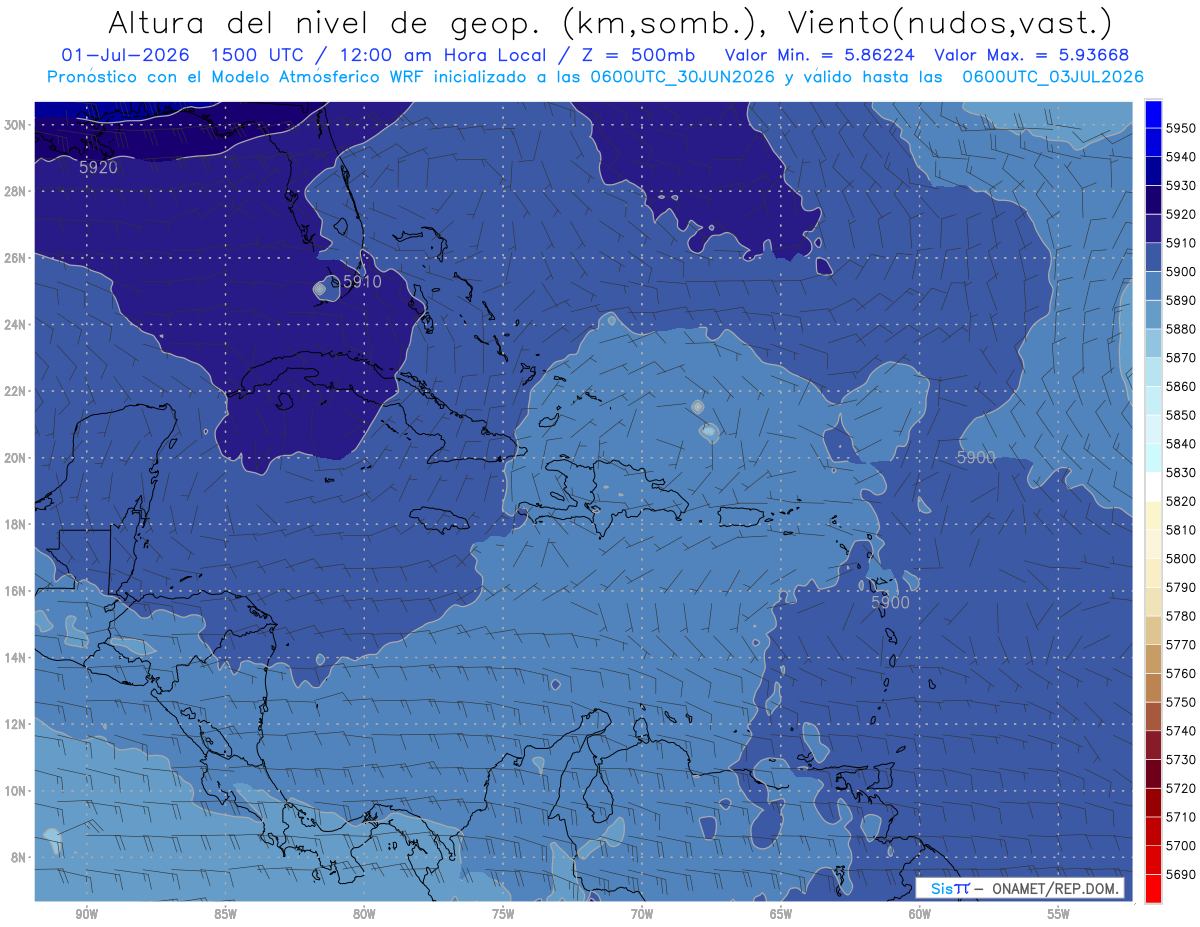Image resolution: width=1200 pixels, height=927 pixels.
Task: Click the '10N' latitude axis label
Action: (x=16, y=790)
